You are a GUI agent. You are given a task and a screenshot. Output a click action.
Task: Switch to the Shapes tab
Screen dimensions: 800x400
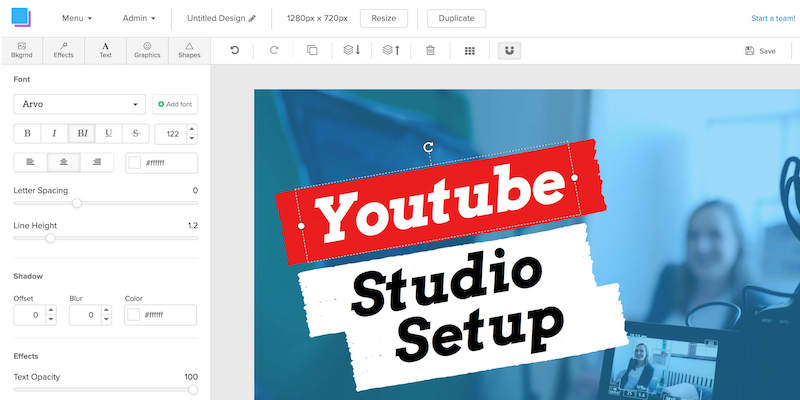(189, 50)
